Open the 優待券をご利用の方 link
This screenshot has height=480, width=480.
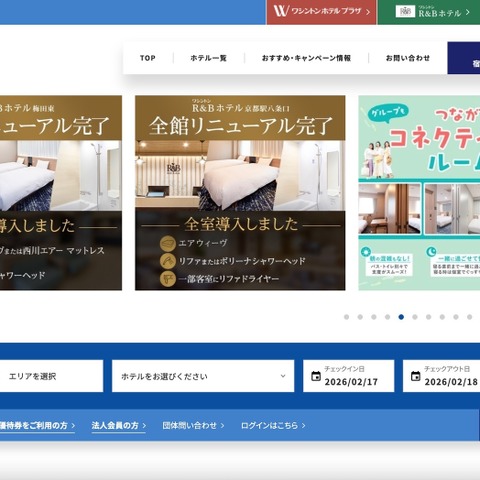(x=37, y=426)
